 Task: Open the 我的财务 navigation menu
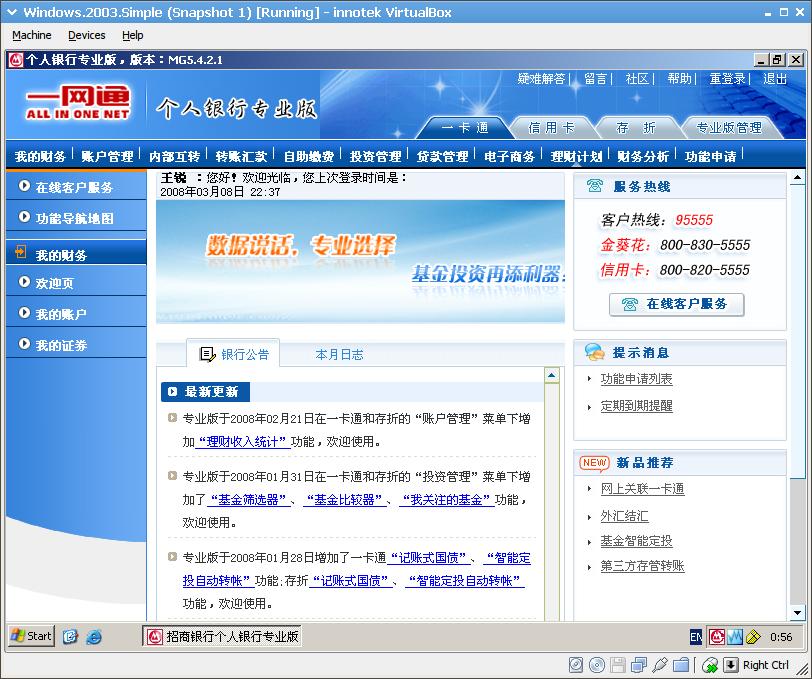point(40,156)
